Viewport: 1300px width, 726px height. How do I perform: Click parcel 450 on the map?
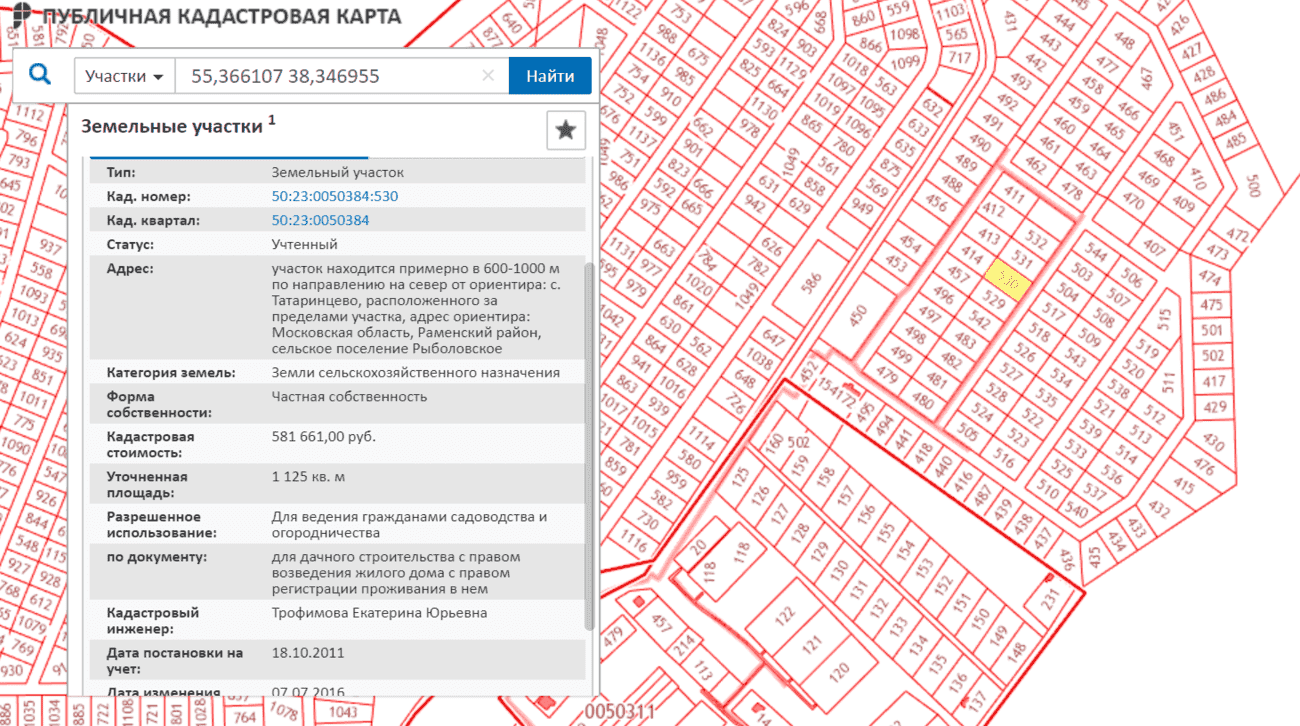[860, 316]
